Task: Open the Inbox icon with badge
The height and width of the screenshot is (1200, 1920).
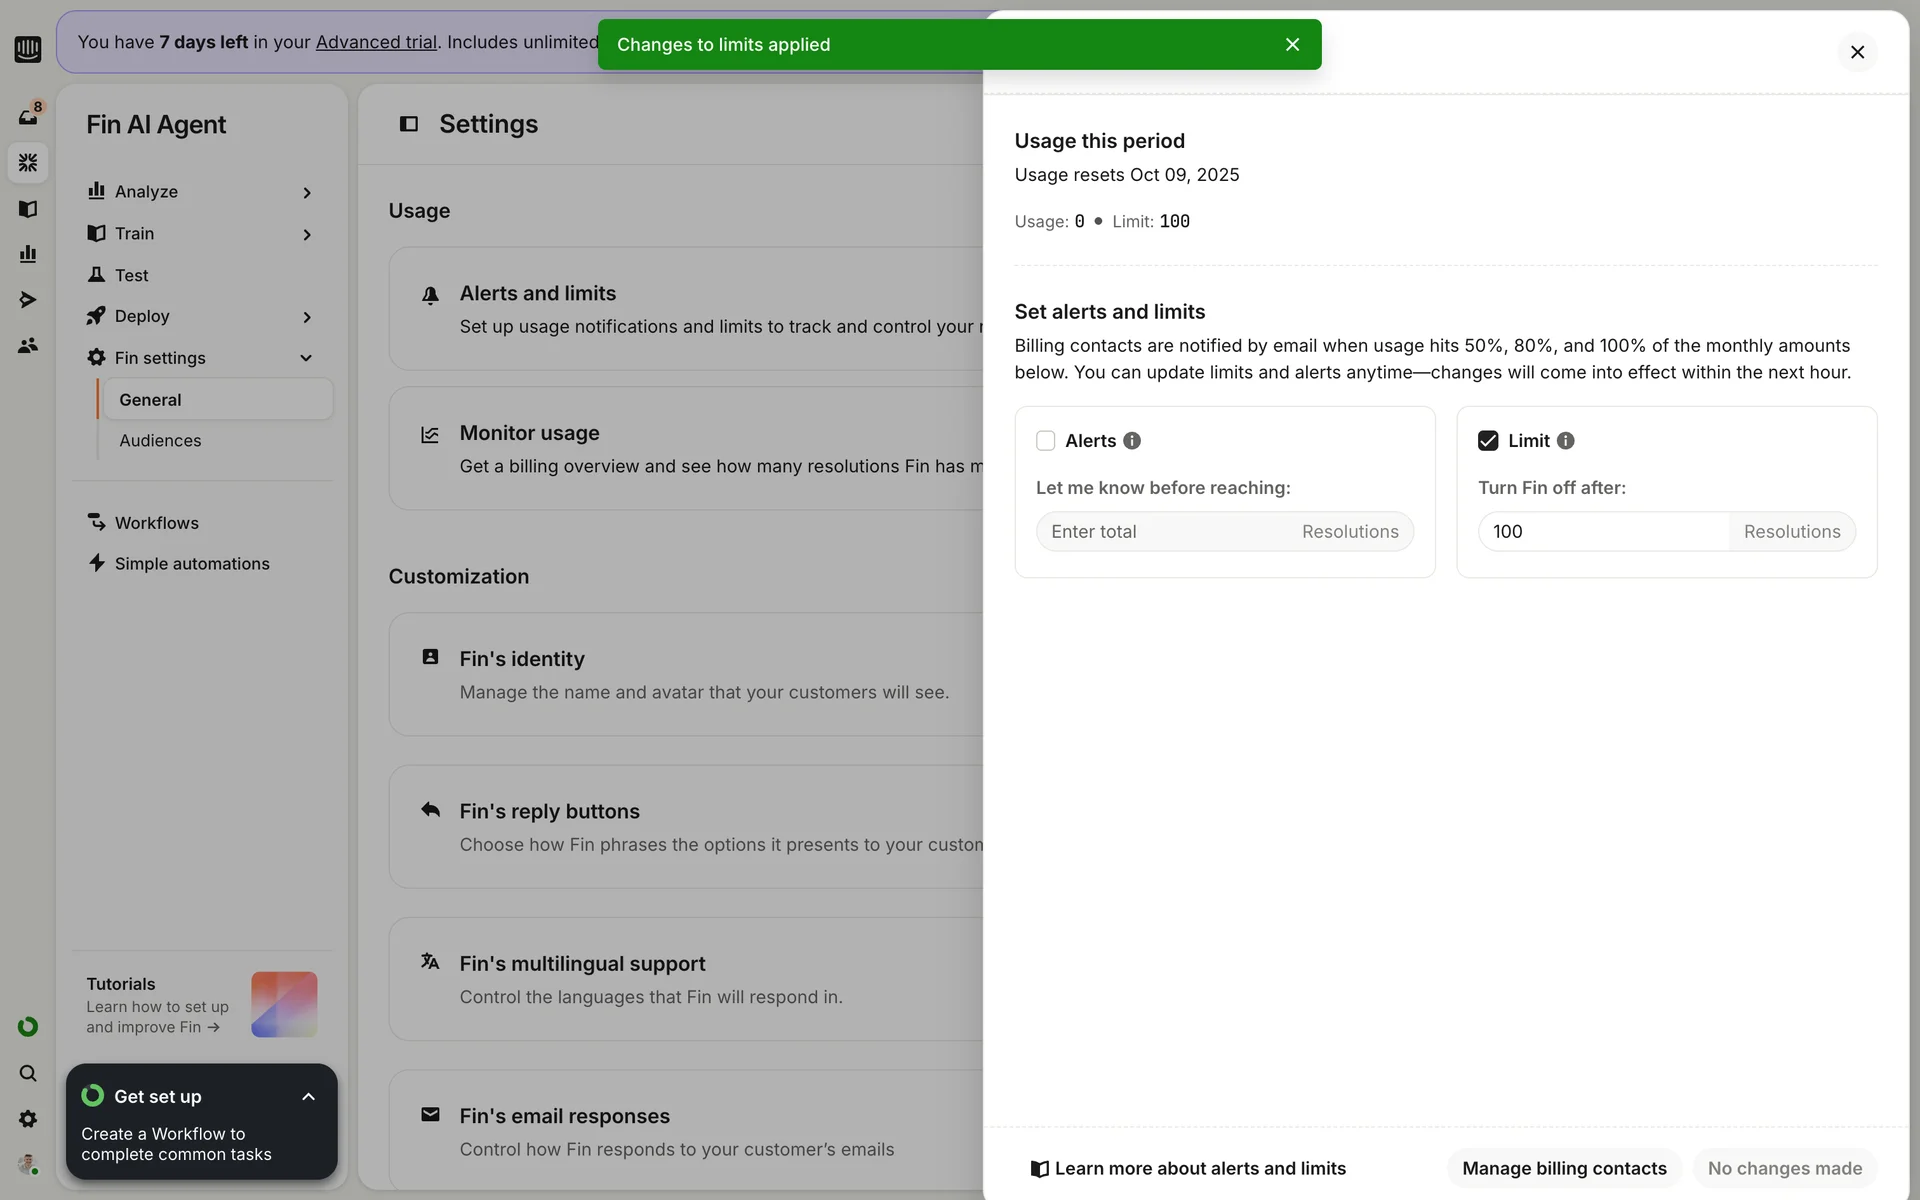Action: [28, 116]
